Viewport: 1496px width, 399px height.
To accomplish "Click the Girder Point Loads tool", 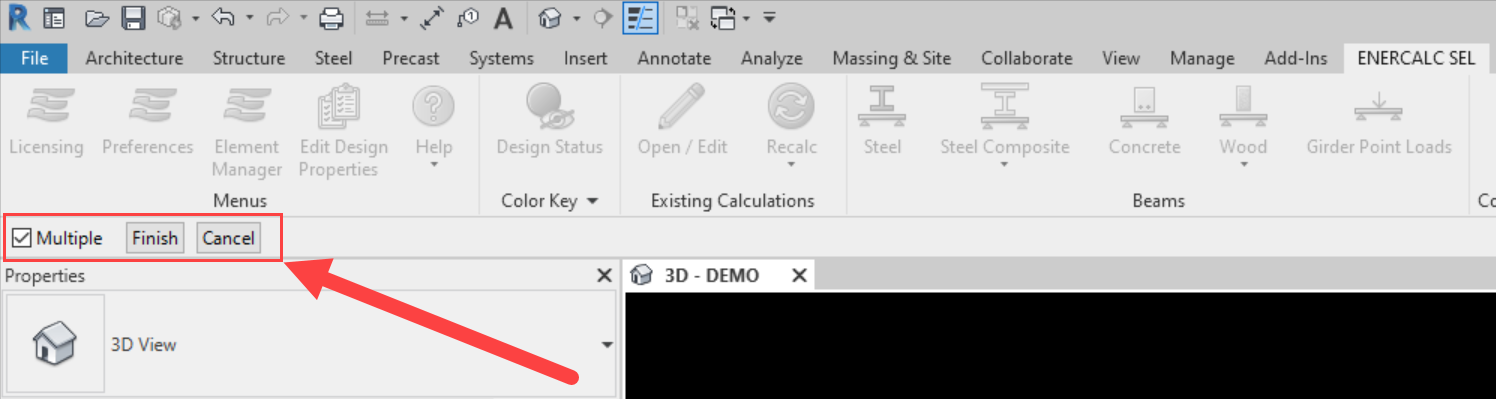I will pos(1378,107).
